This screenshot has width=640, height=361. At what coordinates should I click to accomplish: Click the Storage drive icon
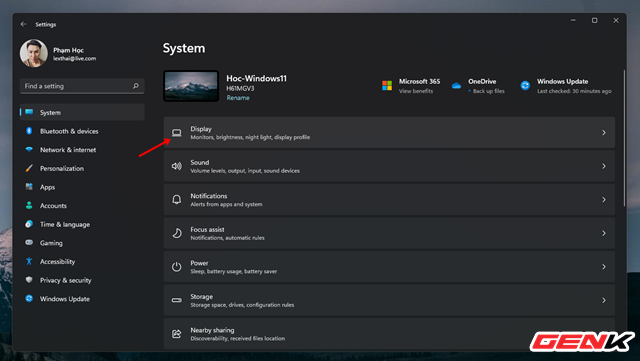(176, 300)
